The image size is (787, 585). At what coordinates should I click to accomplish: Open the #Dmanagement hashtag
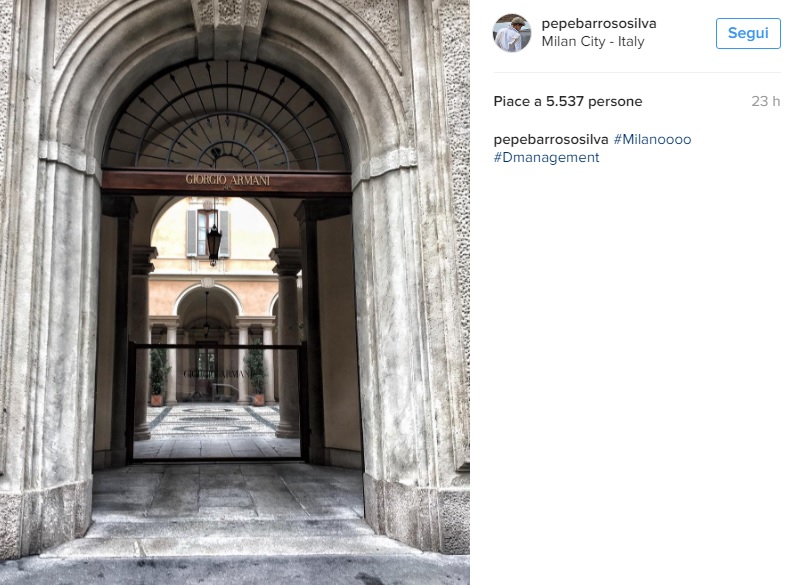click(x=546, y=158)
